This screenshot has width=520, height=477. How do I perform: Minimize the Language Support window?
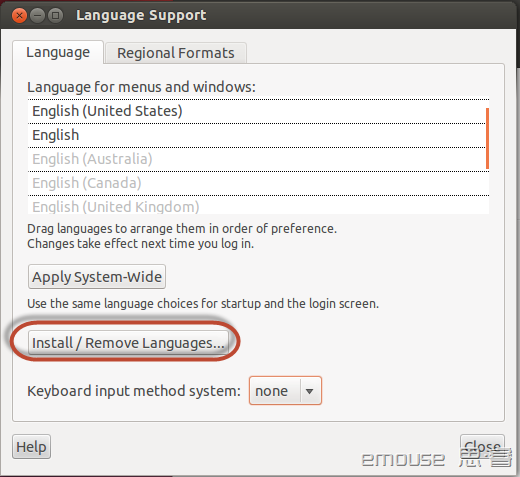[x=37, y=16]
